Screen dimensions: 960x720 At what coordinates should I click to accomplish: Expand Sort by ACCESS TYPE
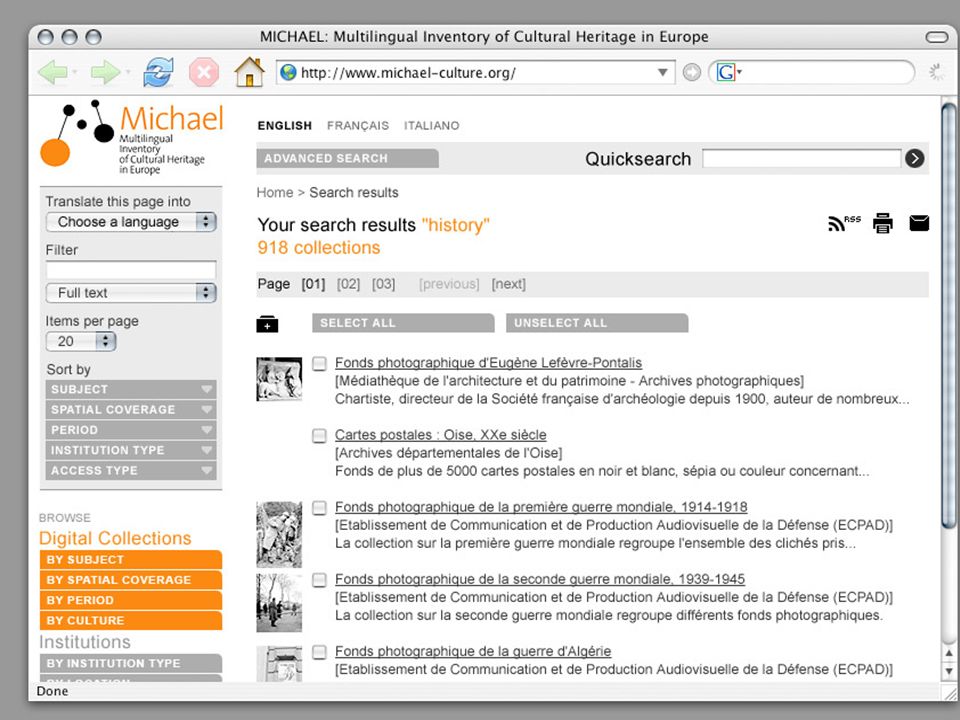coord(131,470)
